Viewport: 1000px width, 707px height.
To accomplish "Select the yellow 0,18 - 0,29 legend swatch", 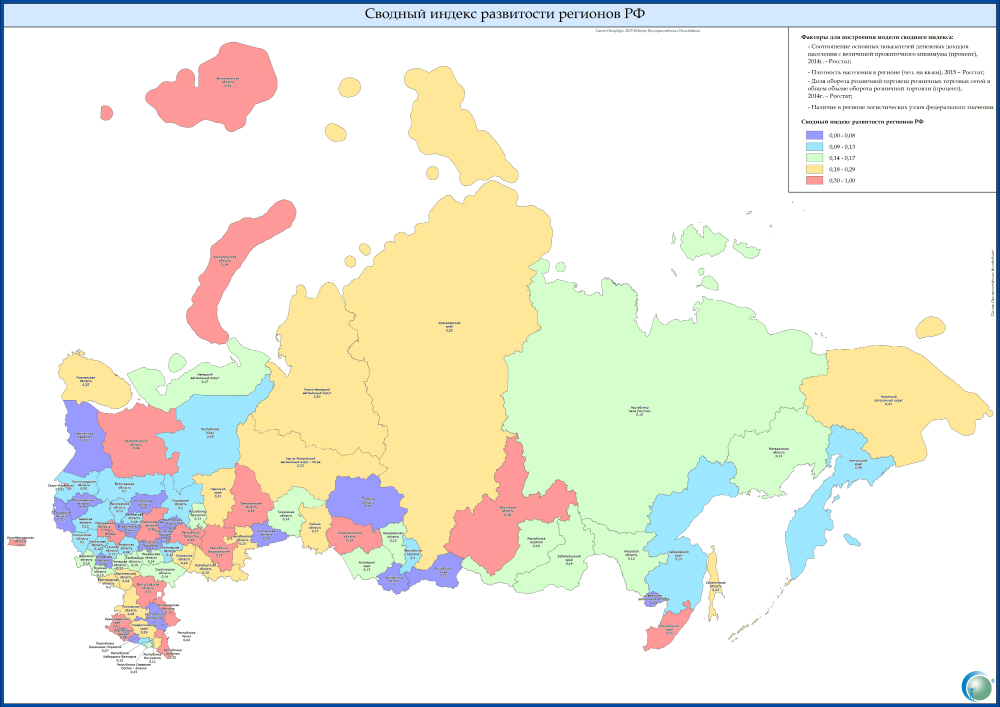I will [x=815, y=169].
